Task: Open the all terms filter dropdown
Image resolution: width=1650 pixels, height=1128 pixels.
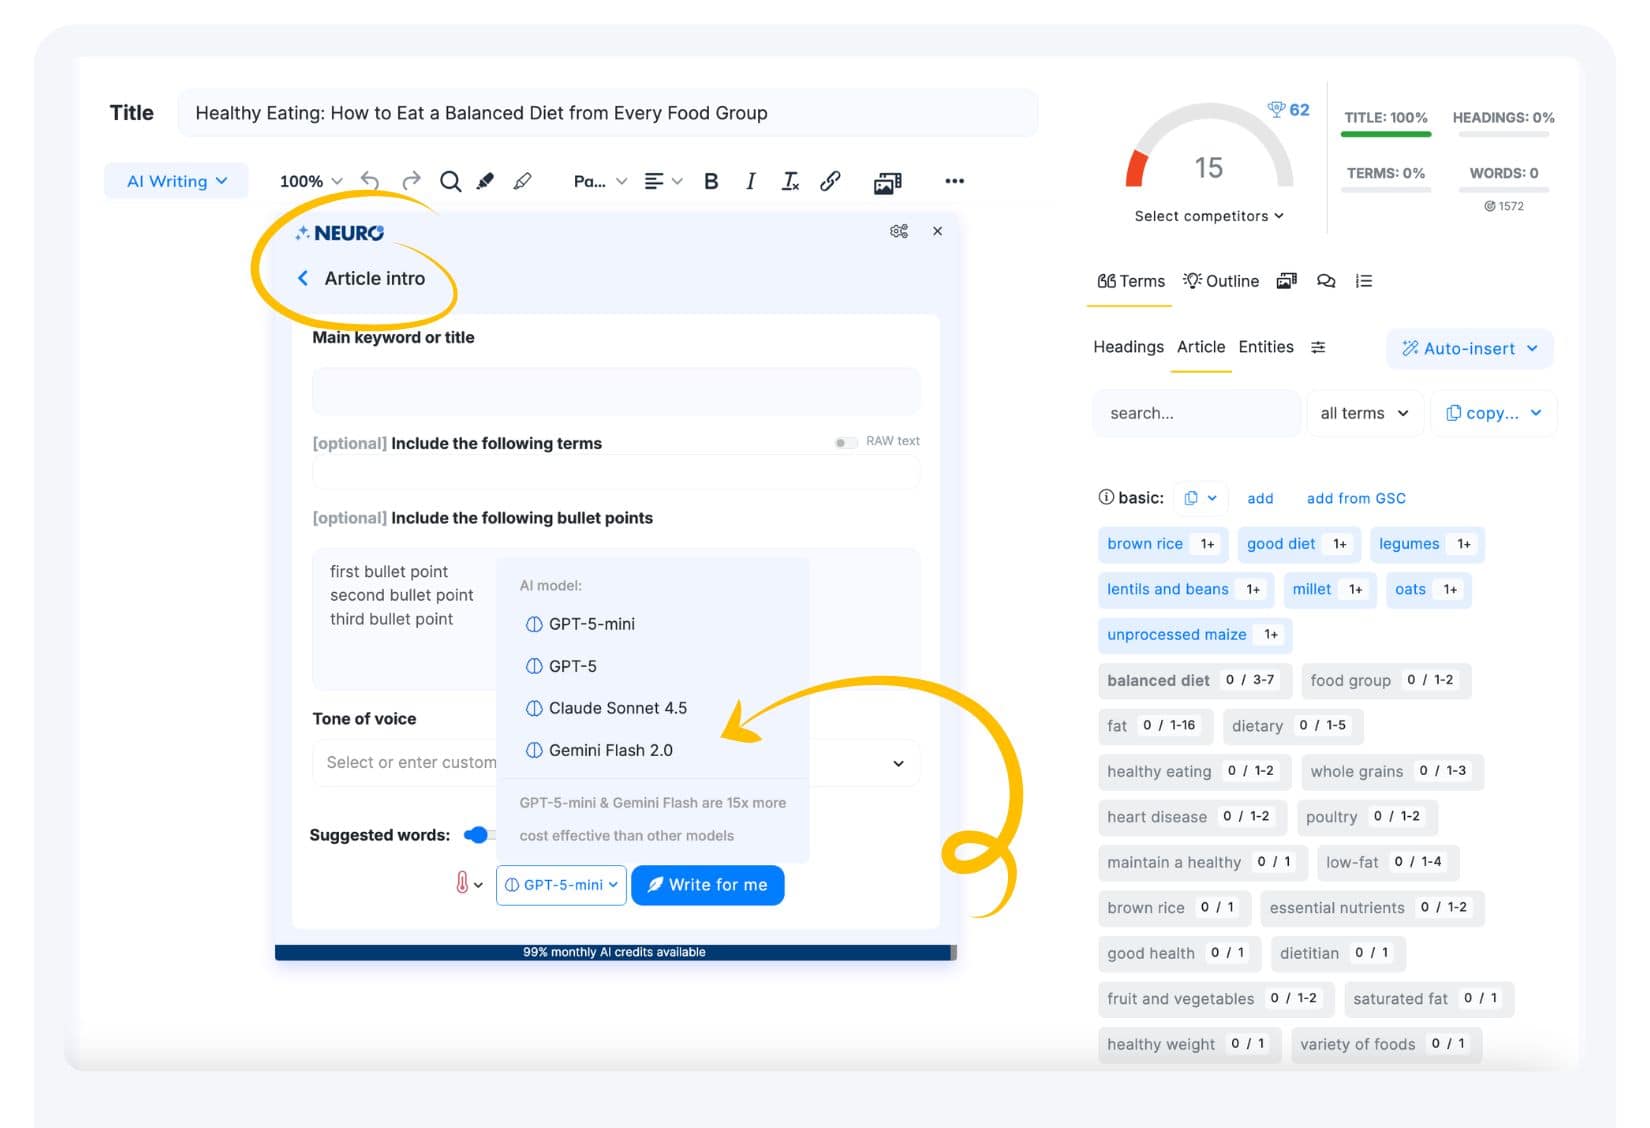Action: (1364, 413)
